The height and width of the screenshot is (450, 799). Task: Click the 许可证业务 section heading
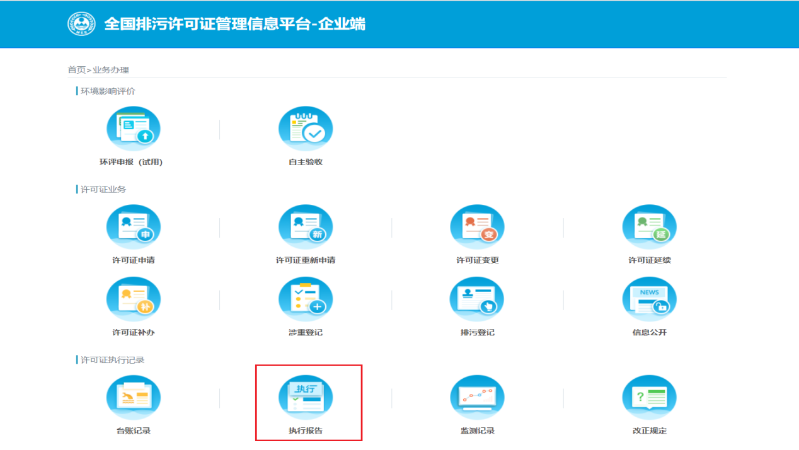103,189
